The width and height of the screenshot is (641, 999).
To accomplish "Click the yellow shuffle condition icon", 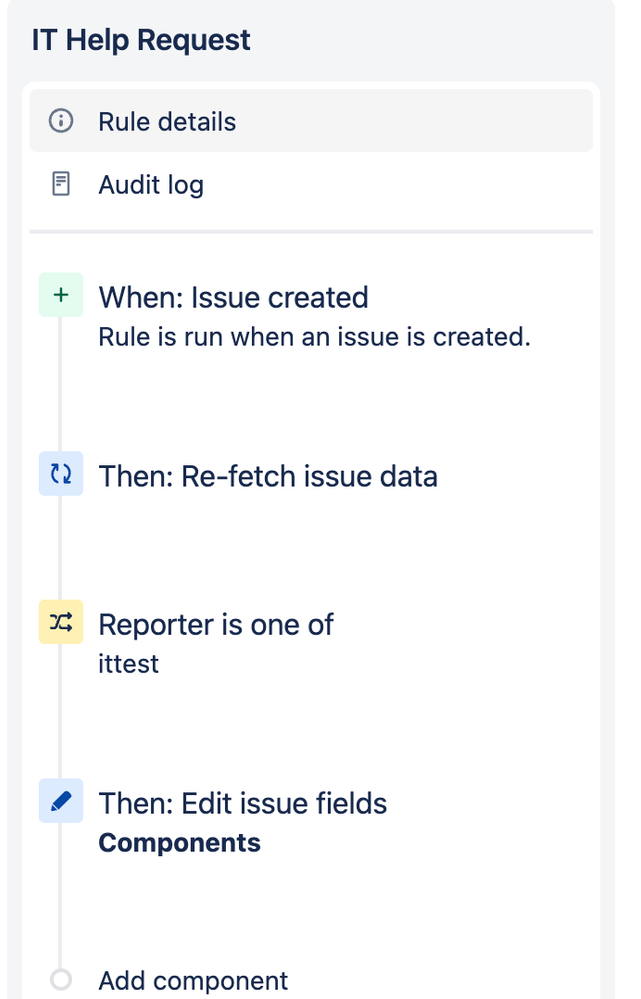I will pos(61,622).
